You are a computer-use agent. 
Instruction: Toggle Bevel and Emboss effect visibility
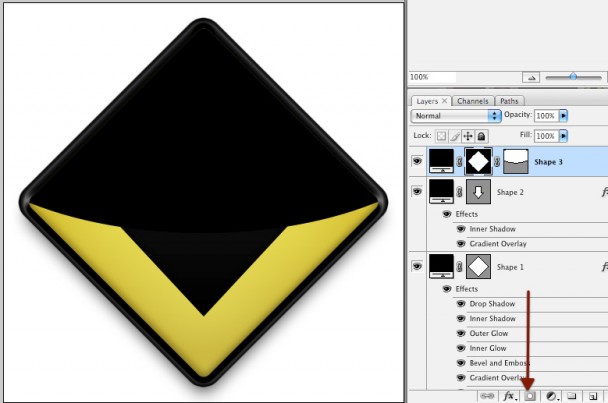coord(461,363)
